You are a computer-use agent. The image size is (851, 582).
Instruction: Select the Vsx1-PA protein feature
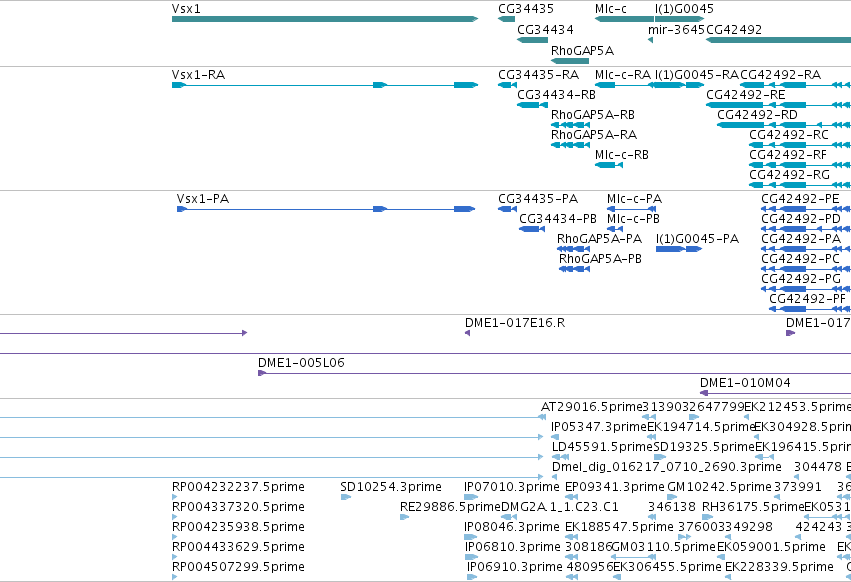326,209
